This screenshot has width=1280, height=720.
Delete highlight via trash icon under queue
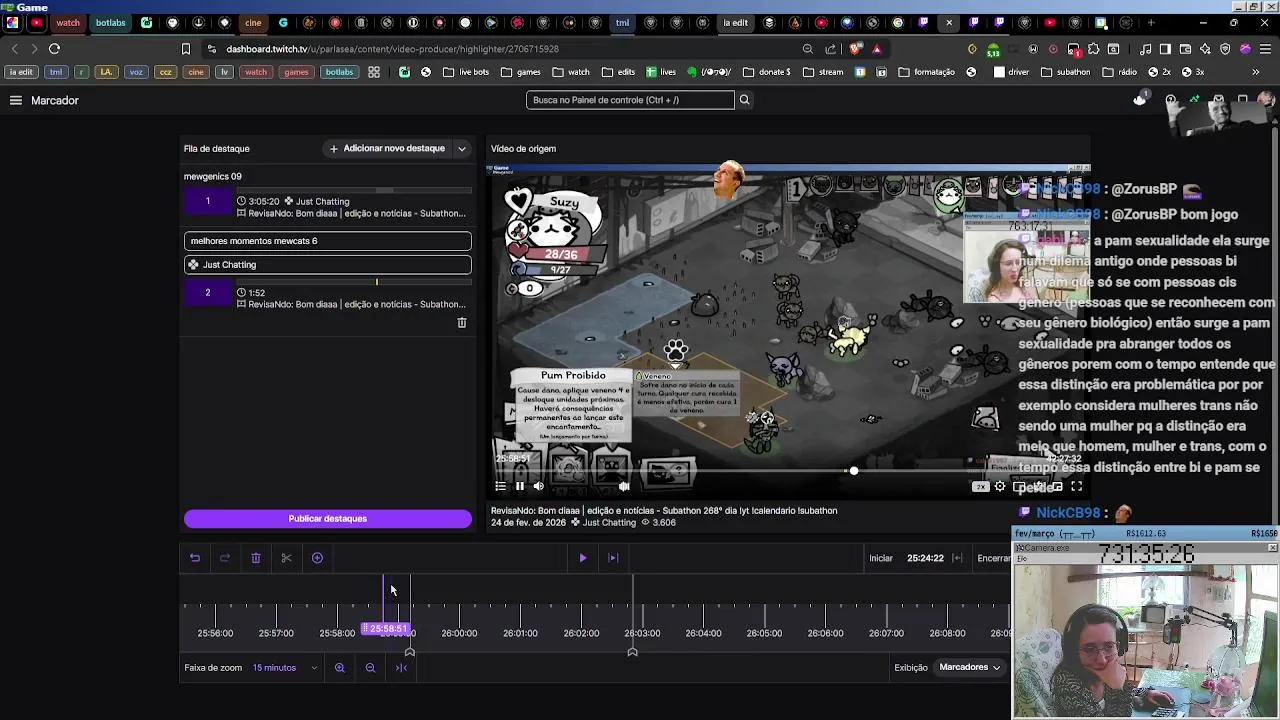(x=461, y=323)
